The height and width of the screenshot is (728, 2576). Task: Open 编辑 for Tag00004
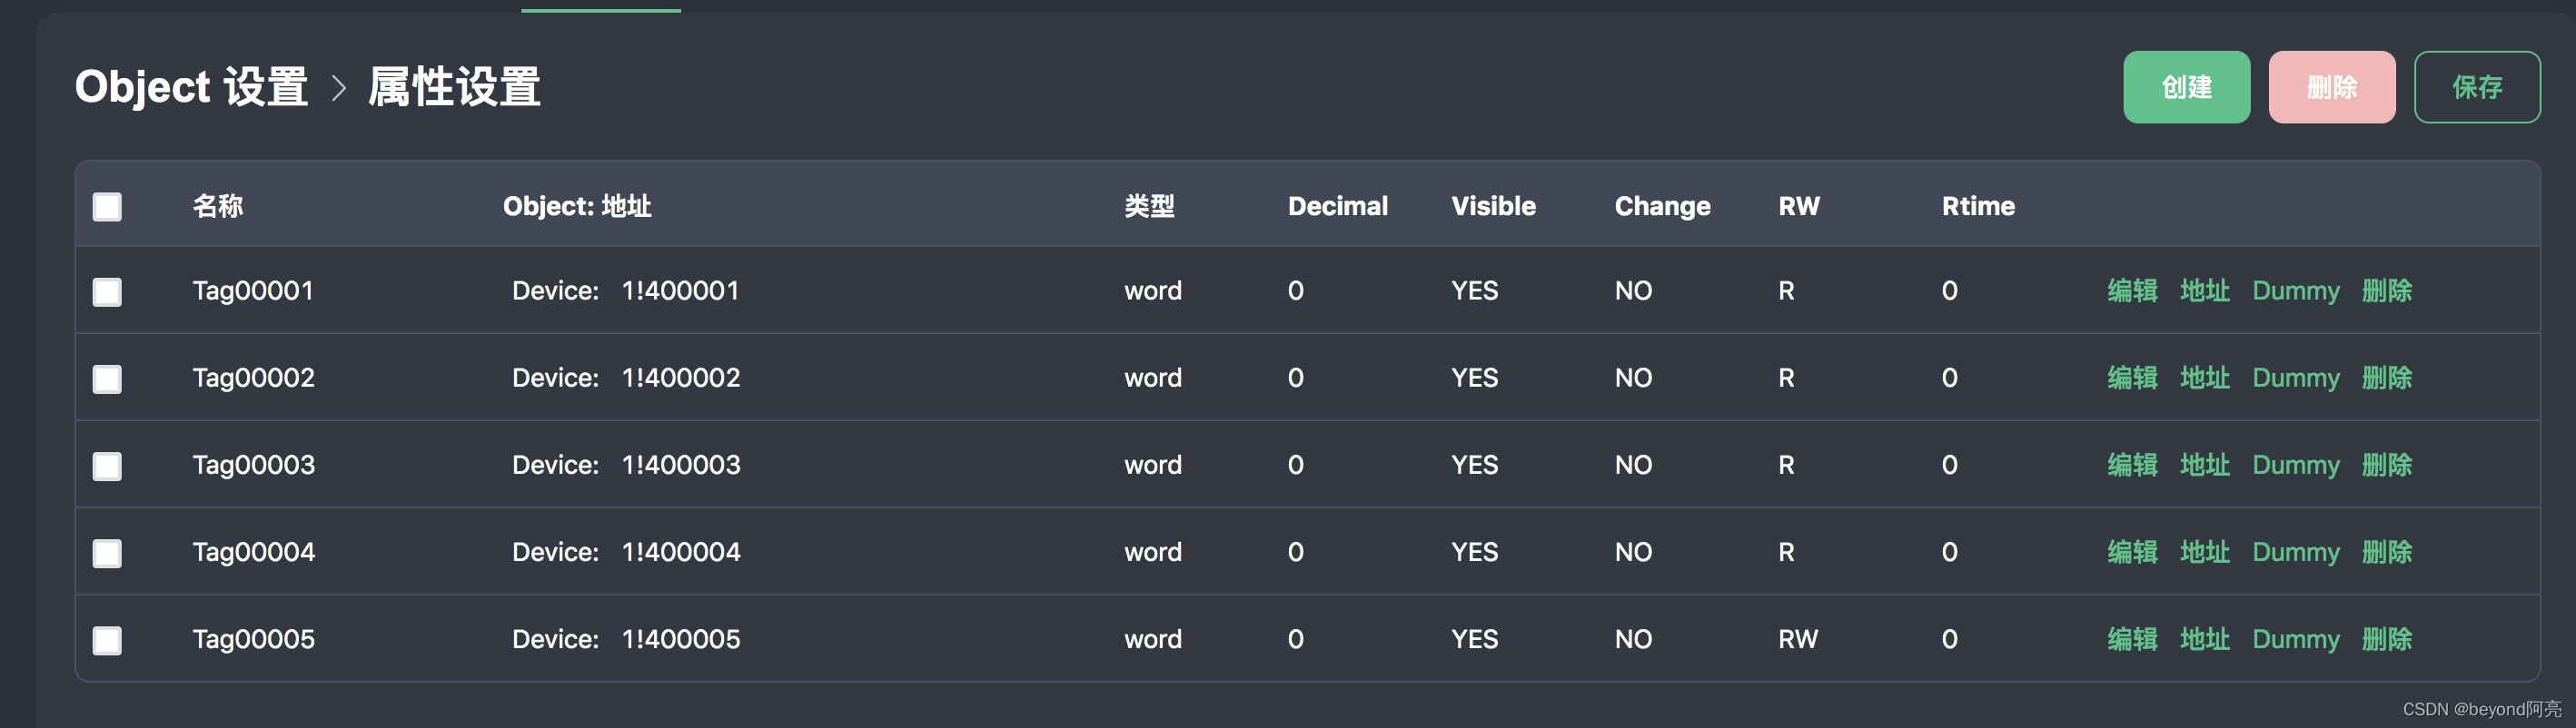[x=2132, y=552]
